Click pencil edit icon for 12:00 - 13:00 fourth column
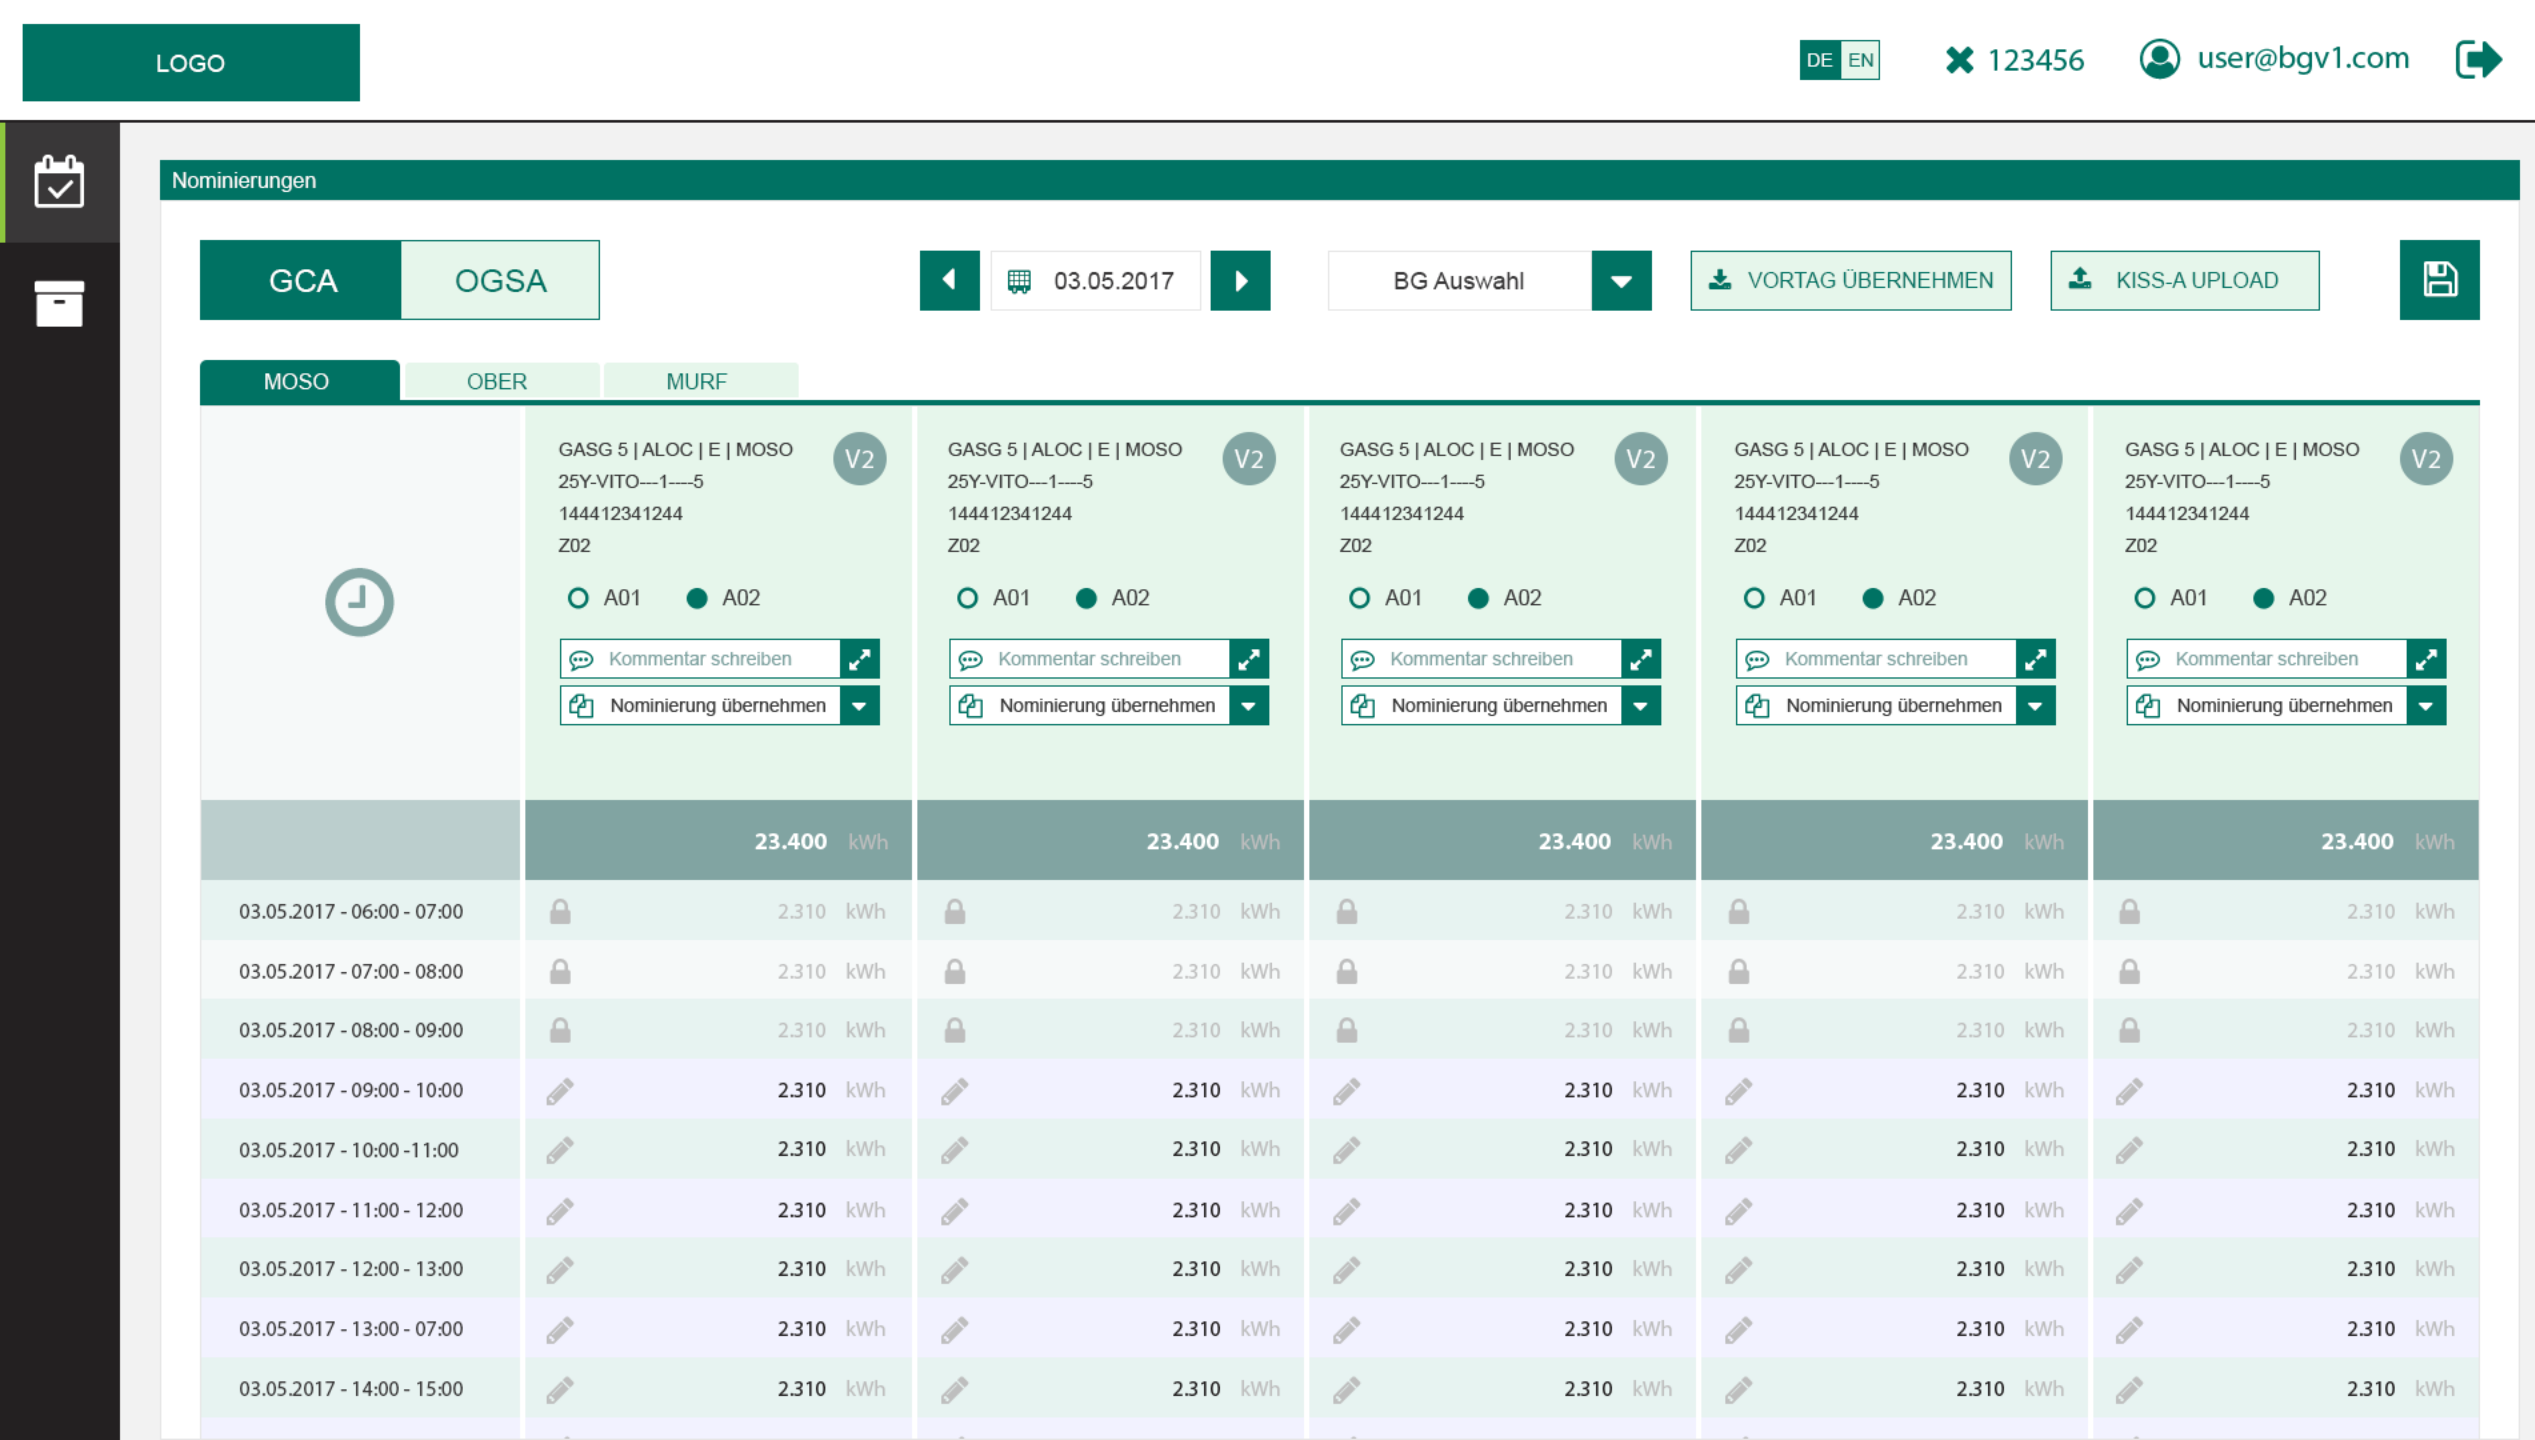 [1739, 1269]
